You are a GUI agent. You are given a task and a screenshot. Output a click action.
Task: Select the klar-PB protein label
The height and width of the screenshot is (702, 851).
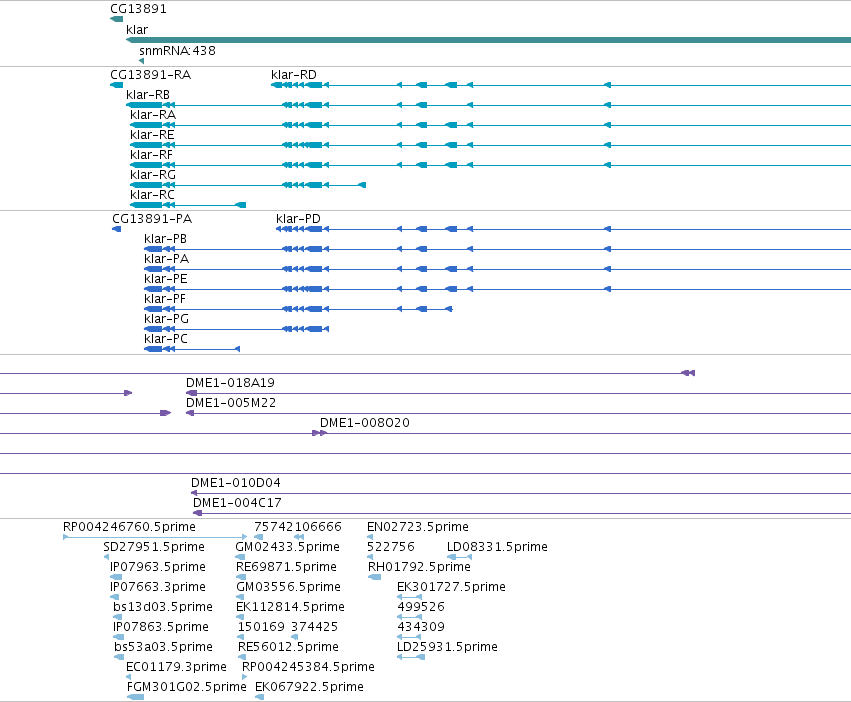pos(166,239)
